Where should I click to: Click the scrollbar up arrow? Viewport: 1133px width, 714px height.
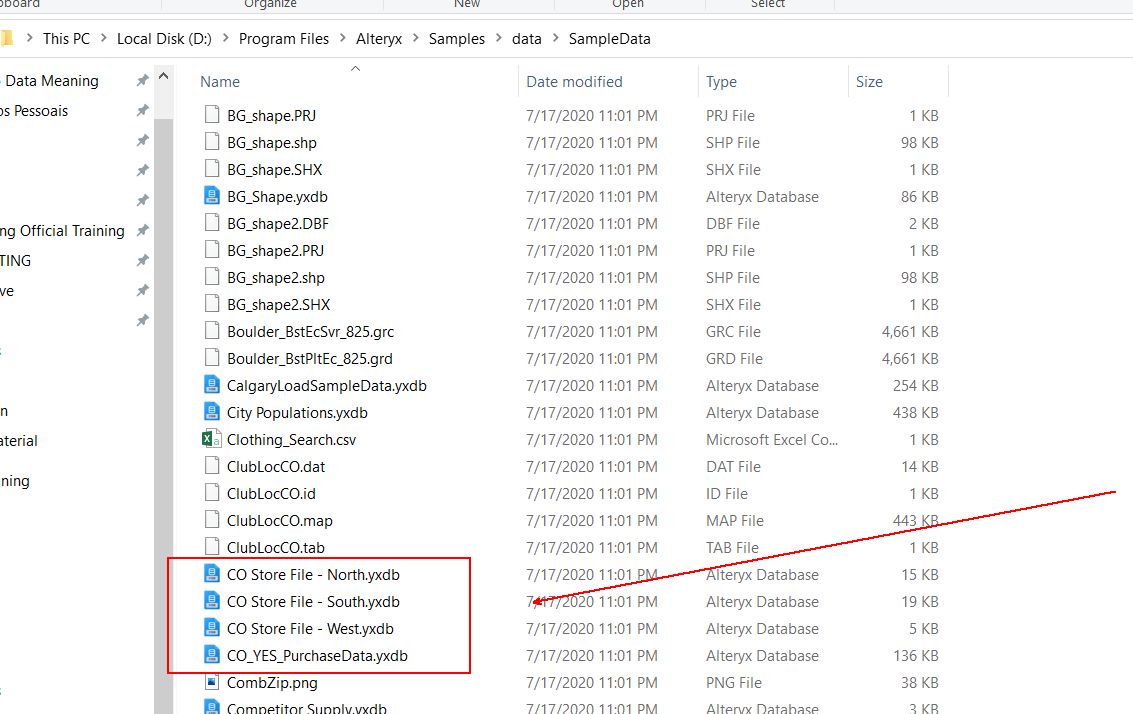click(163, 73)
